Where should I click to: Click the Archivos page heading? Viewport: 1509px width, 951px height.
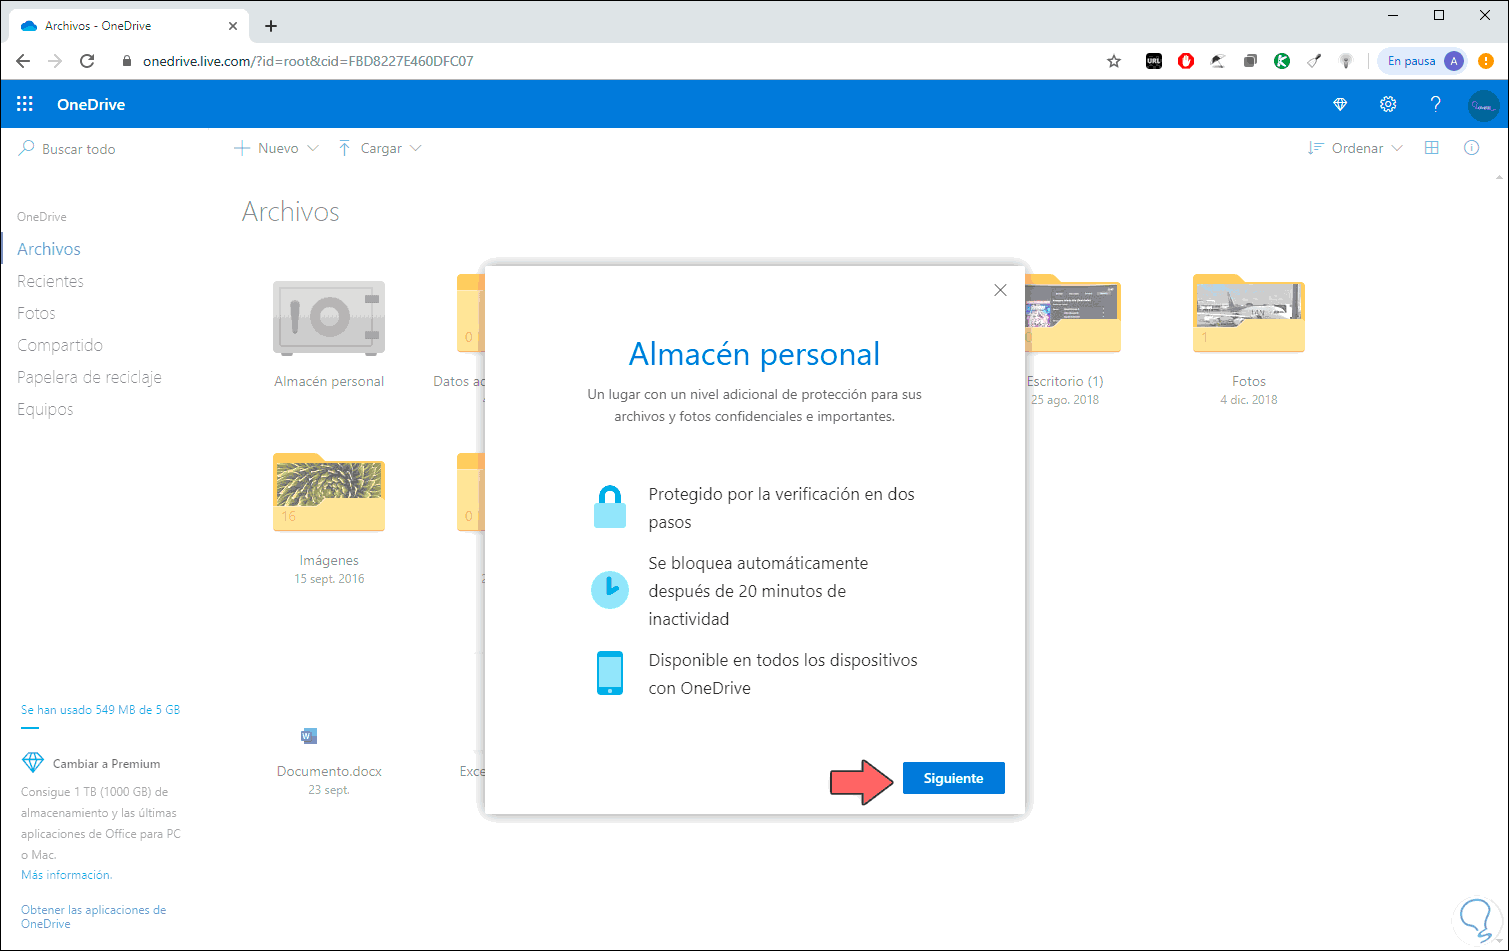tap(291, 212)
